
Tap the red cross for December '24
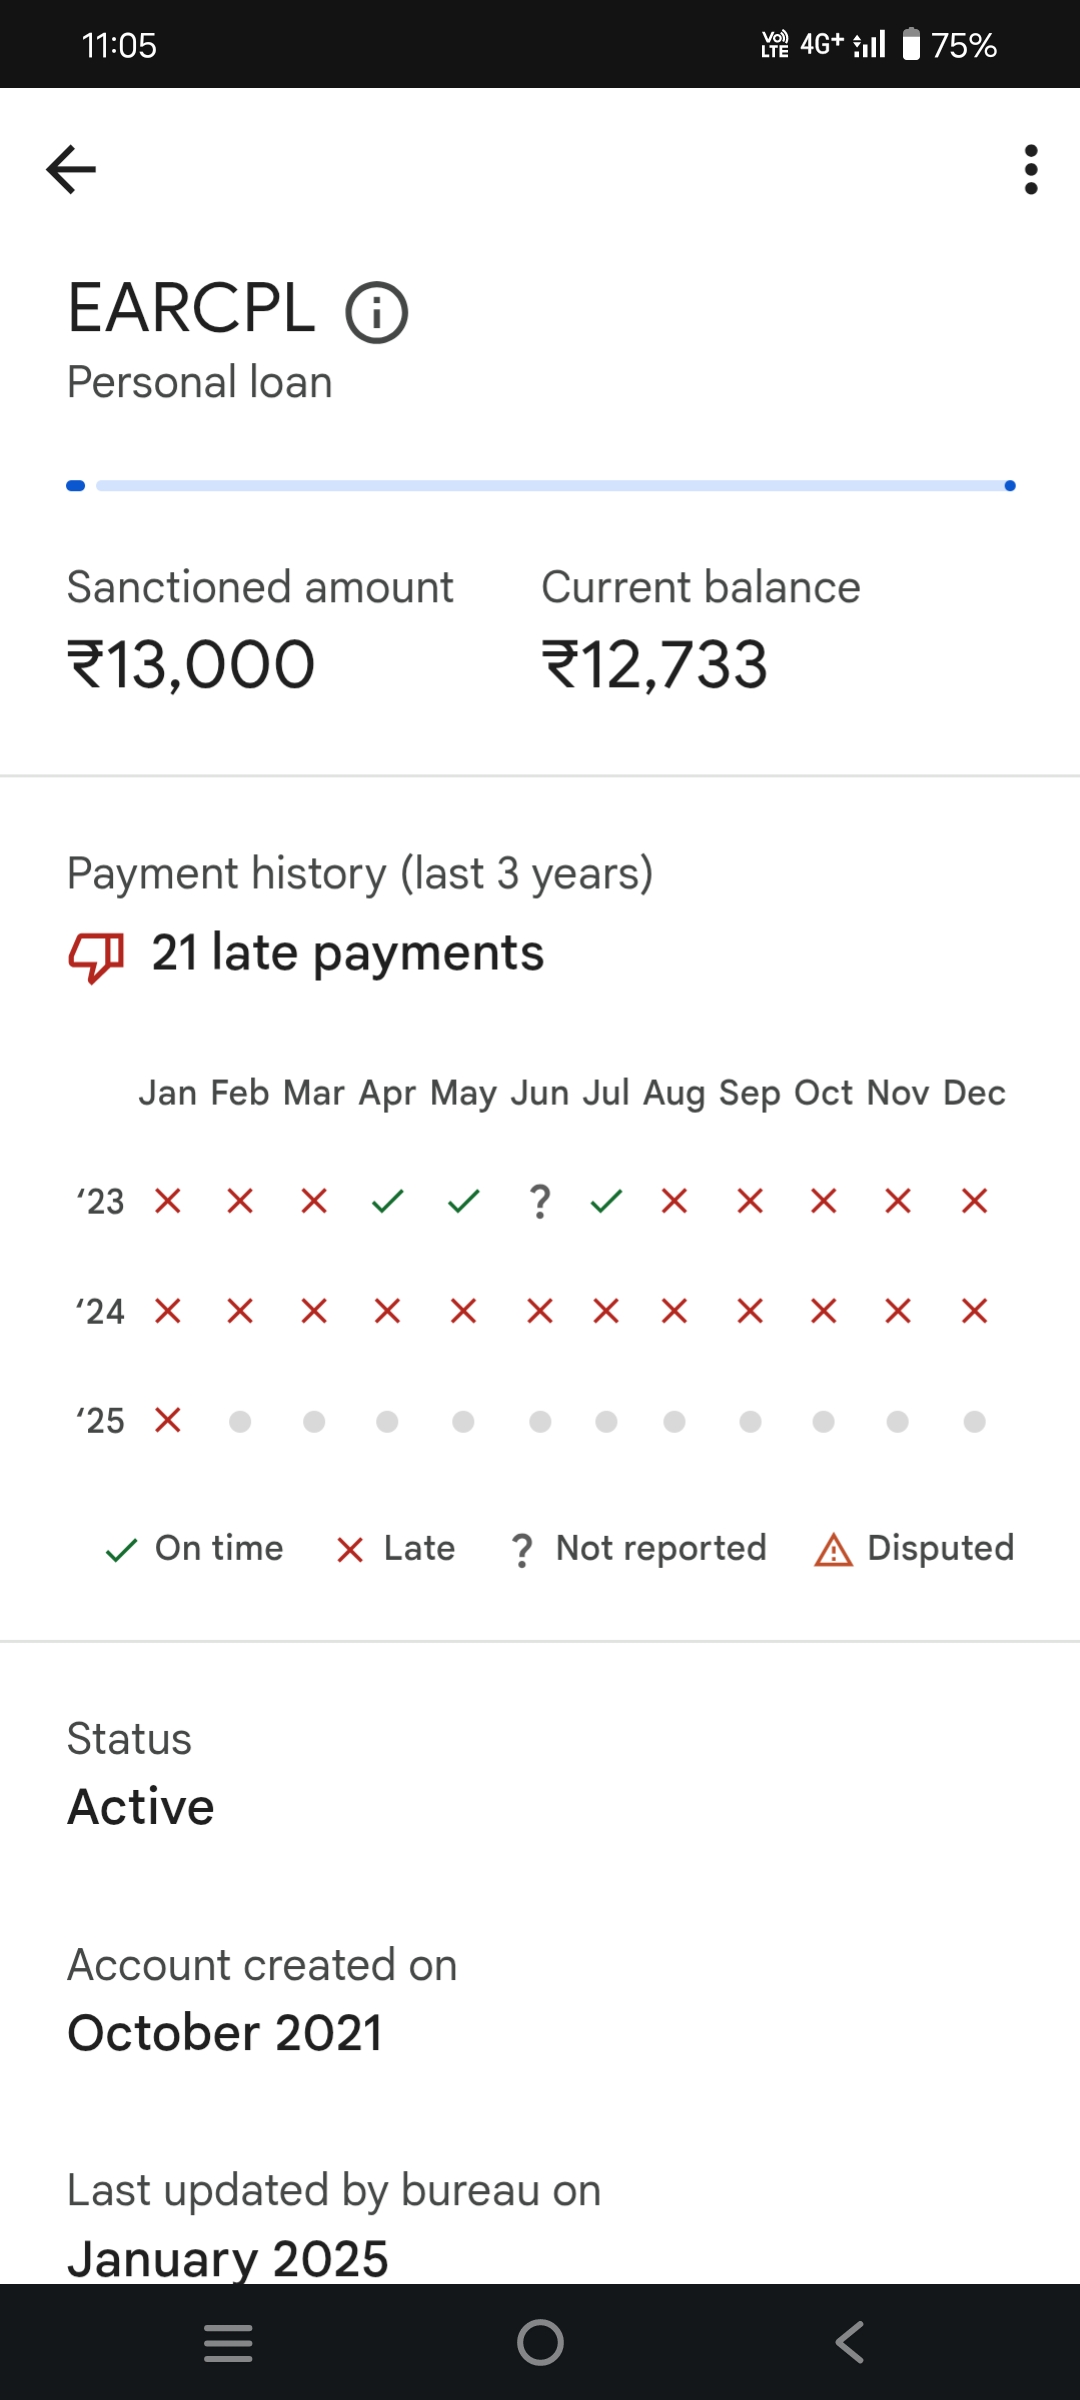coord(974,1311)
